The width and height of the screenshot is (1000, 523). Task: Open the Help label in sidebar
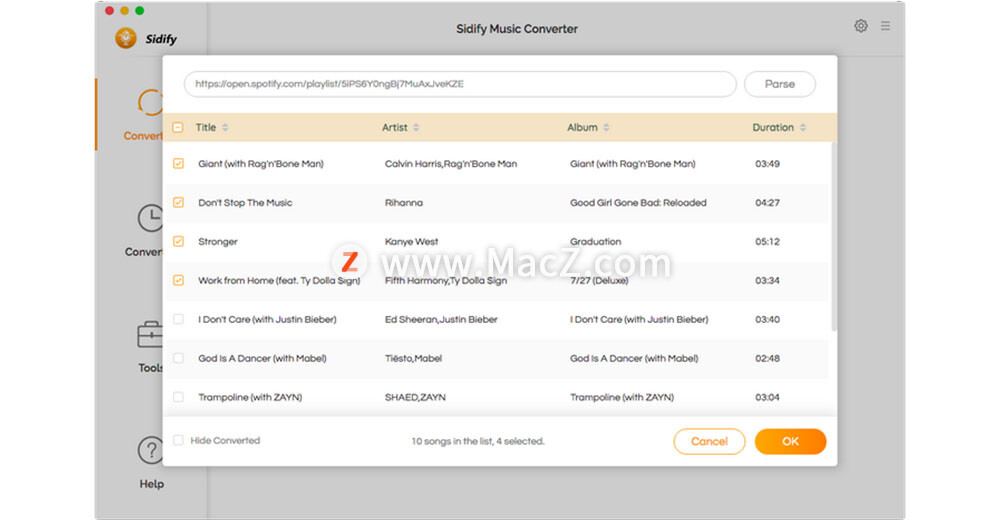pos(152,484)
